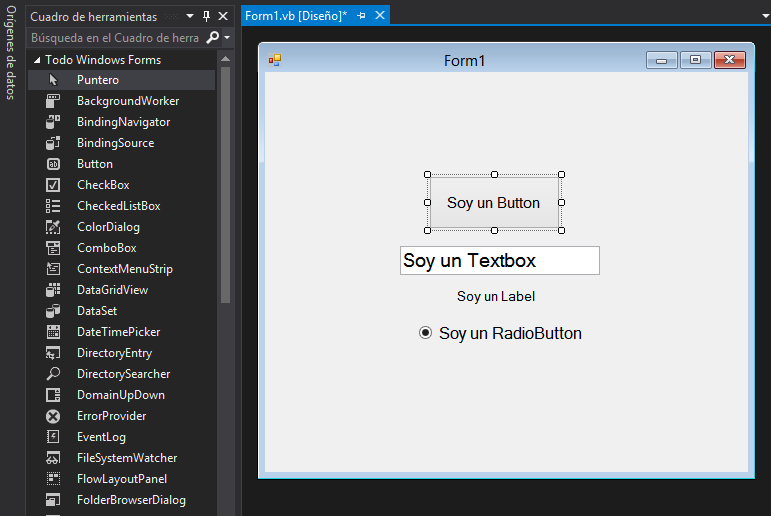The height and width of the screenshot is (516, 771).
Task: Click the 'ErrorProvider' toolbox label
Action: [112, 416]
